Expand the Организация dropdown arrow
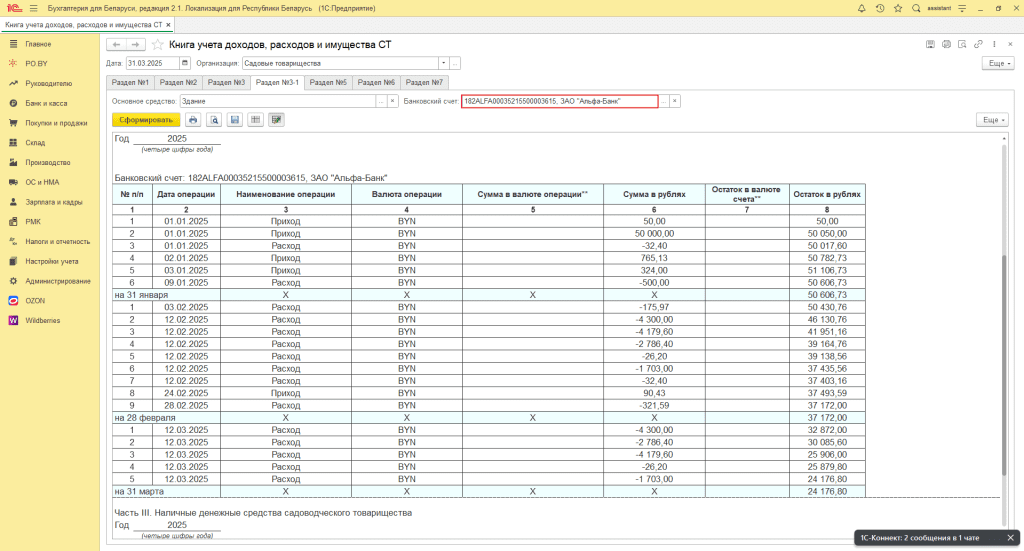This screenshot has height=551, width=1024. pyautogui.click(x=443, y=63)
